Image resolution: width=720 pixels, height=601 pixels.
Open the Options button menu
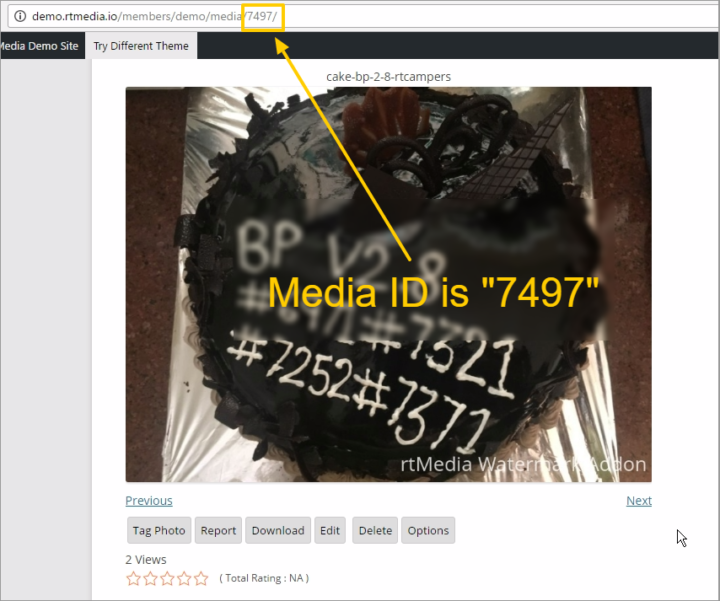(x=428, y=530)
